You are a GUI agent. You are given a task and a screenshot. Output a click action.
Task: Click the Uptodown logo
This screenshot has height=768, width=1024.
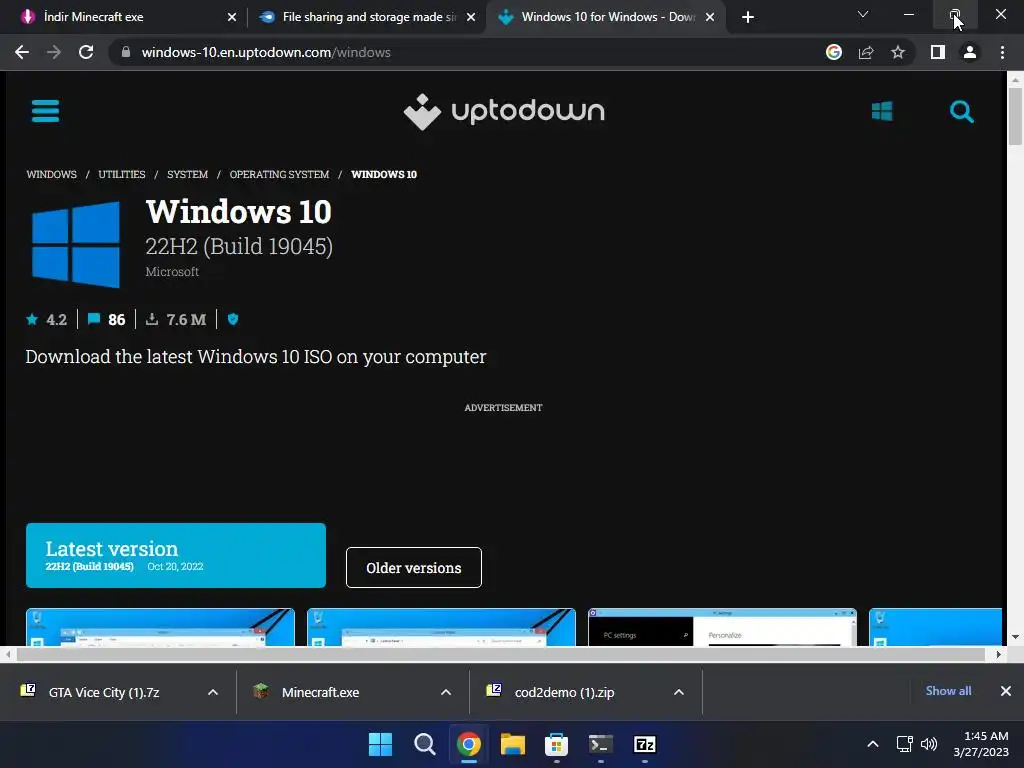(504, 112)
